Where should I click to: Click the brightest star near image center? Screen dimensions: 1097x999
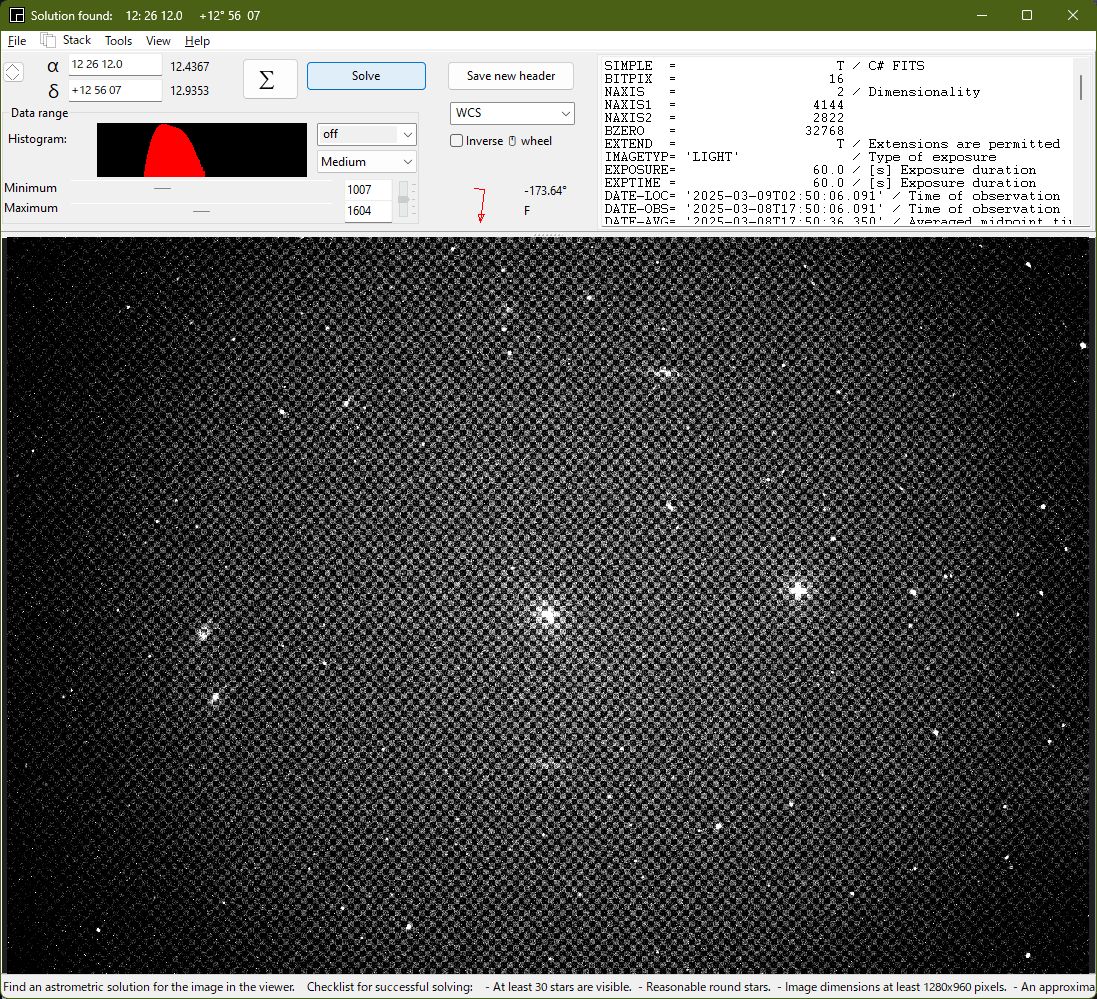[547, 614]
